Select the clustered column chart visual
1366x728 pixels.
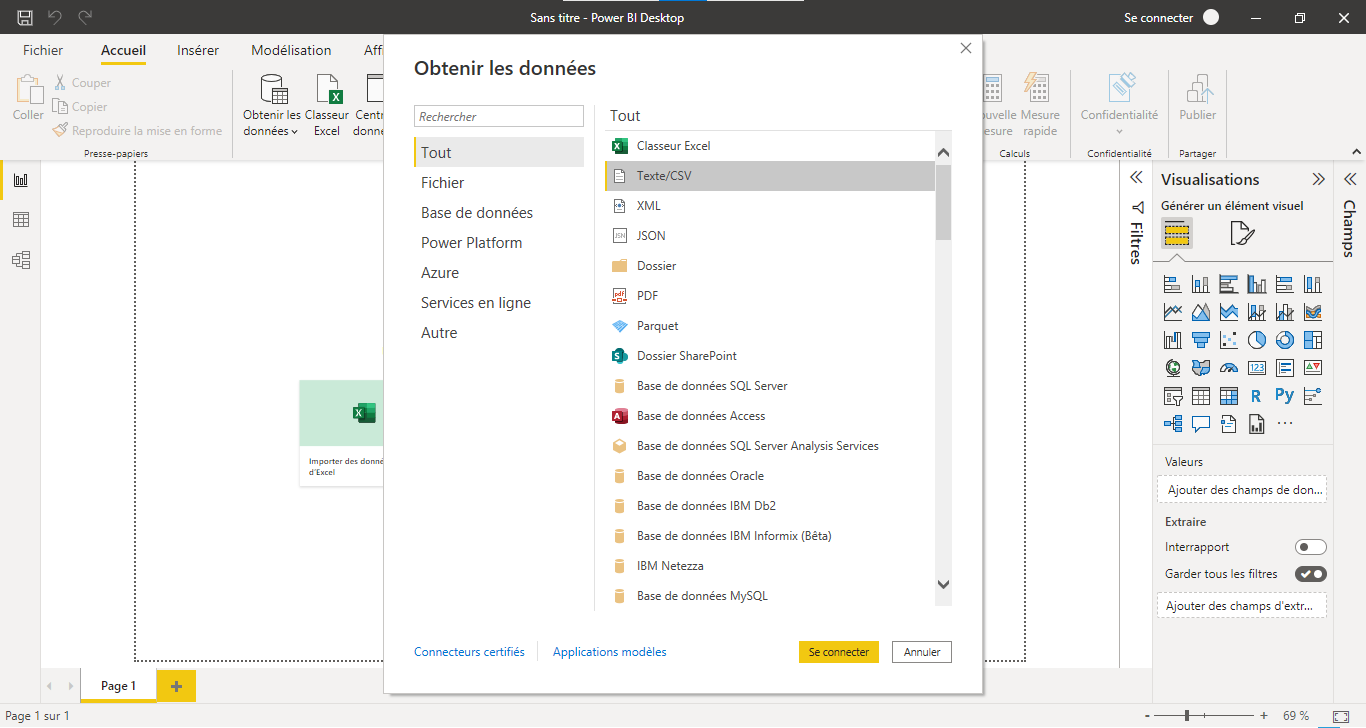pyautogui.click(x=1257, y=284)
